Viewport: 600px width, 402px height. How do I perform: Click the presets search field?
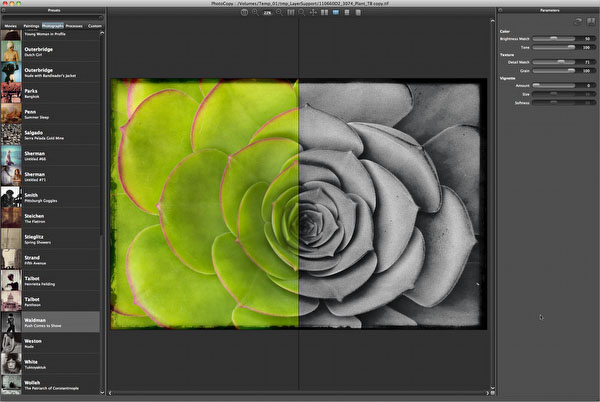click(x=52, y=18)
